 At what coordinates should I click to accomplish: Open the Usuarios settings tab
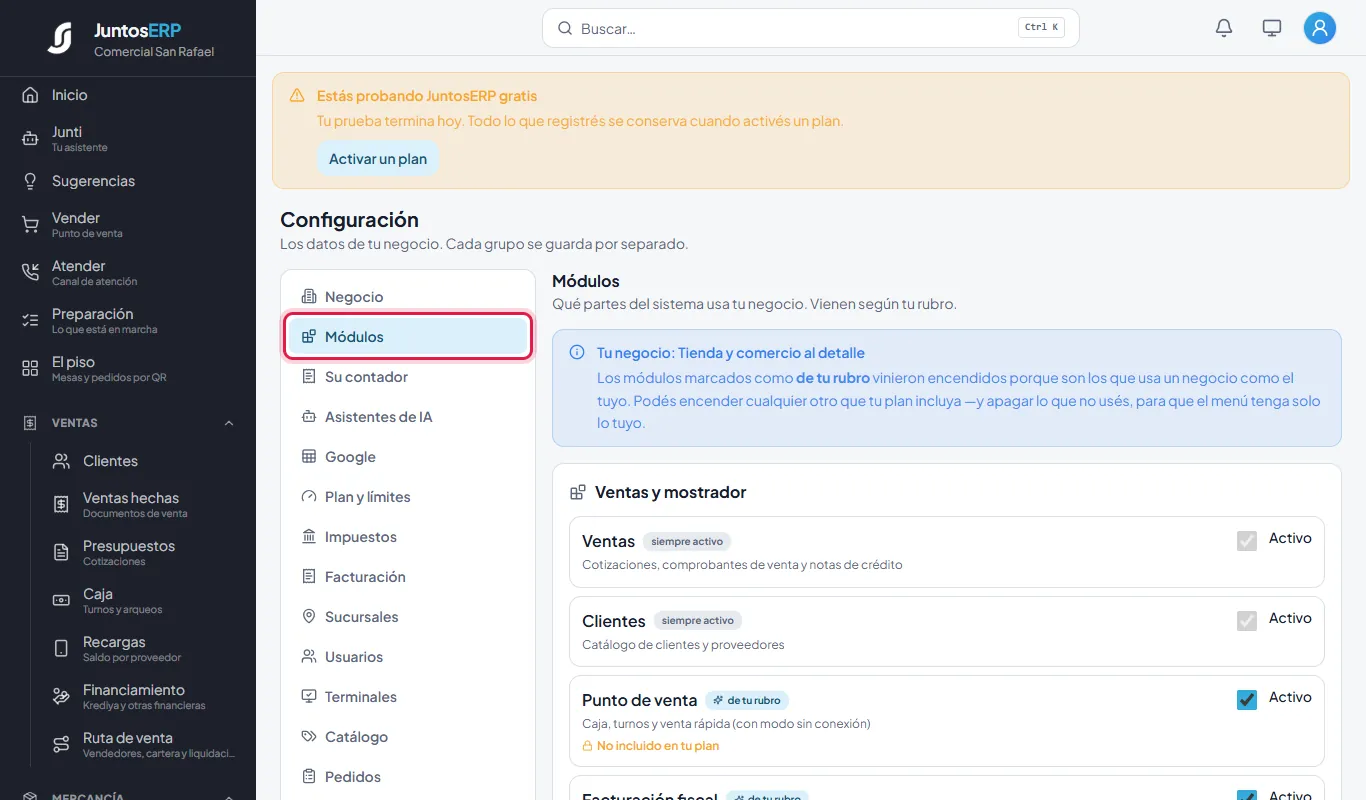408,657
